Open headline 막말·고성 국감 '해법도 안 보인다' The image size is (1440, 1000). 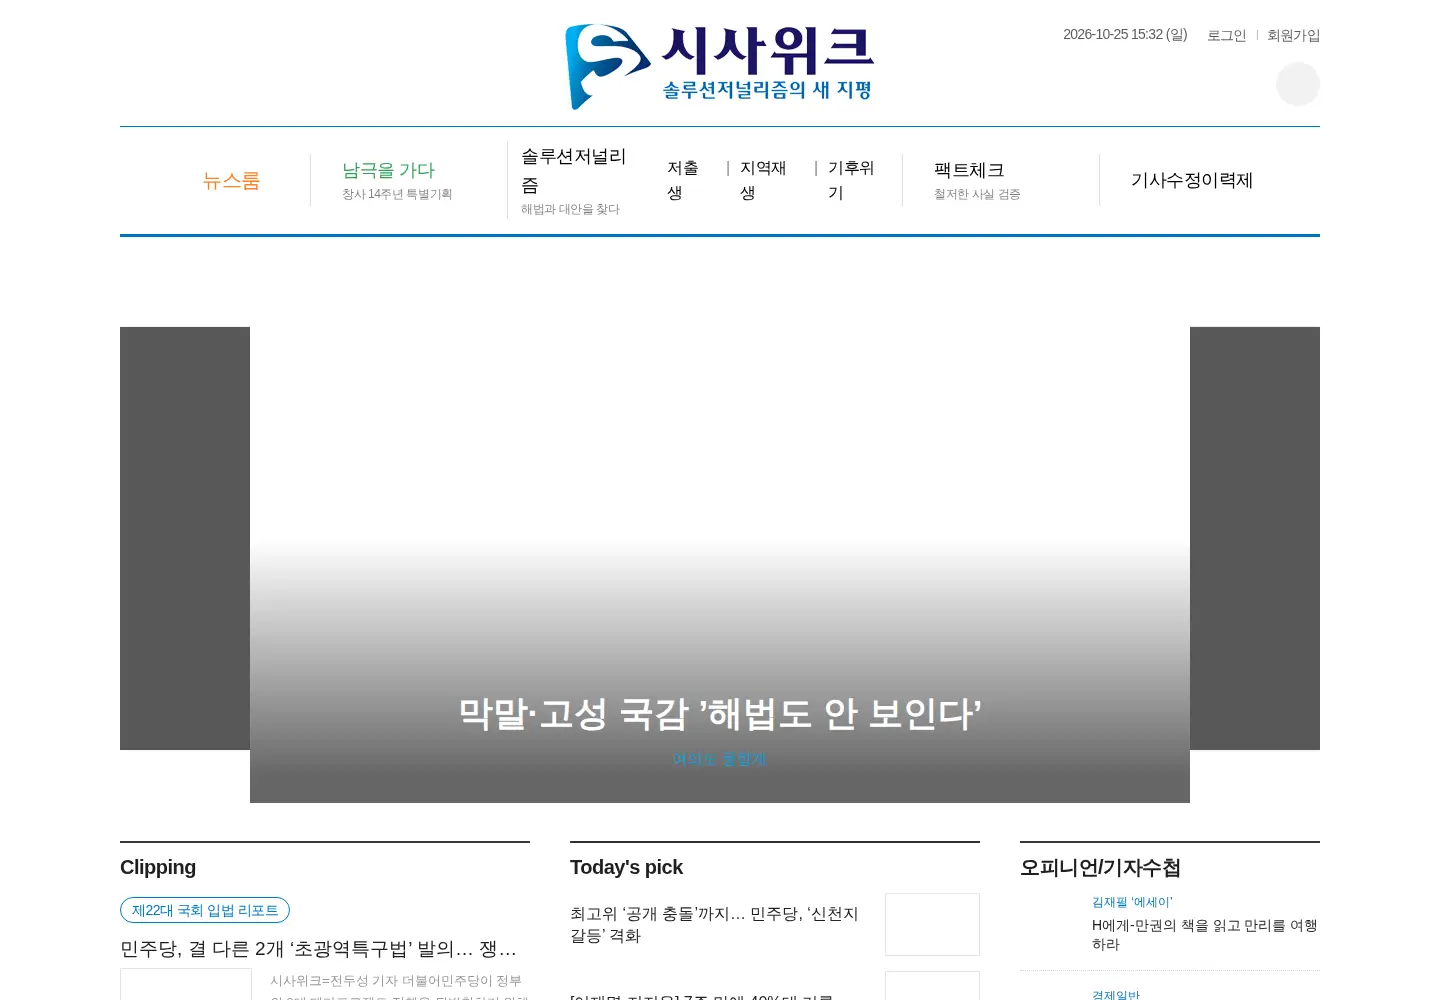click(x=720, y=714)
